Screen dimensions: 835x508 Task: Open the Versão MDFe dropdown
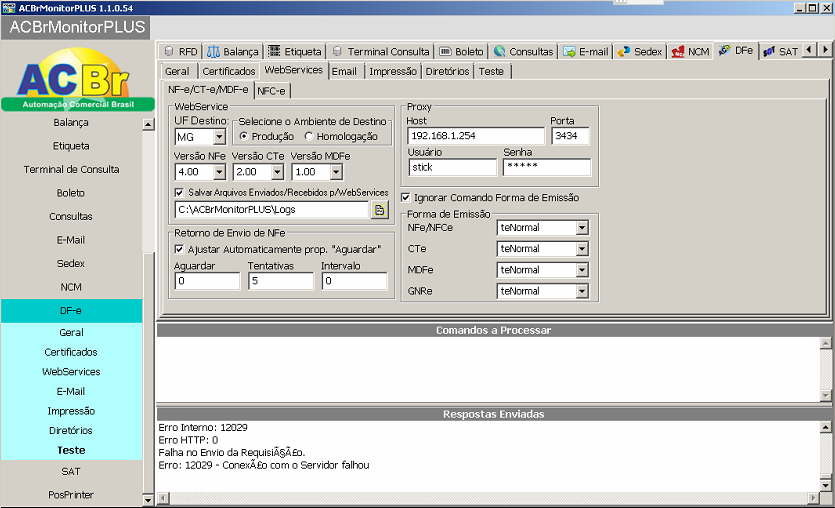point(336,172)
